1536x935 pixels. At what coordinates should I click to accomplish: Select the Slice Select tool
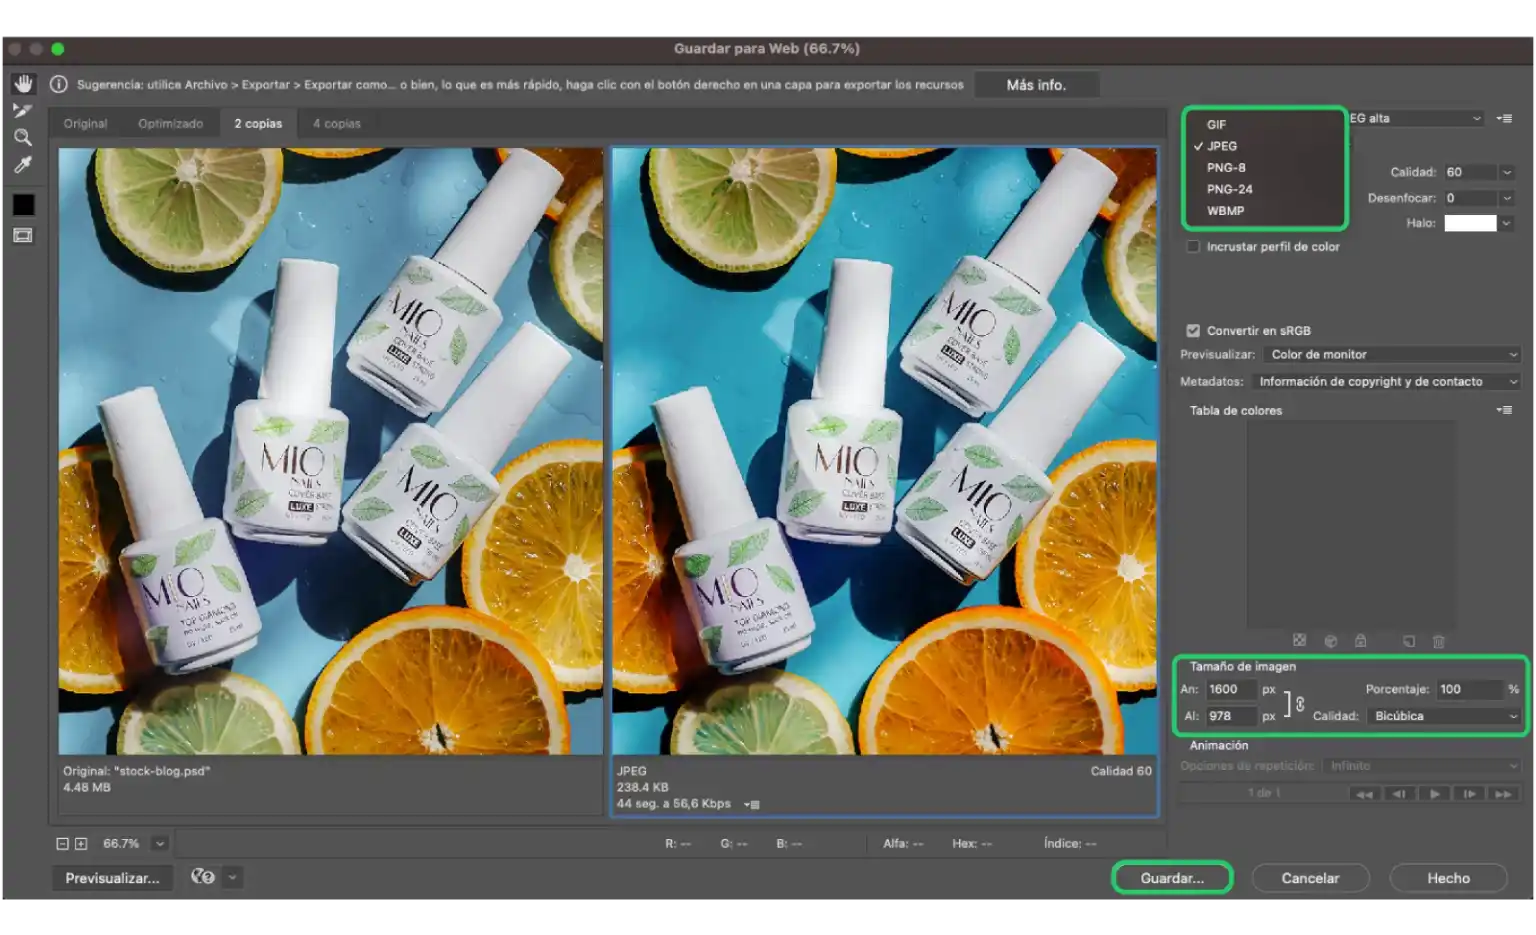pos(23,110)
